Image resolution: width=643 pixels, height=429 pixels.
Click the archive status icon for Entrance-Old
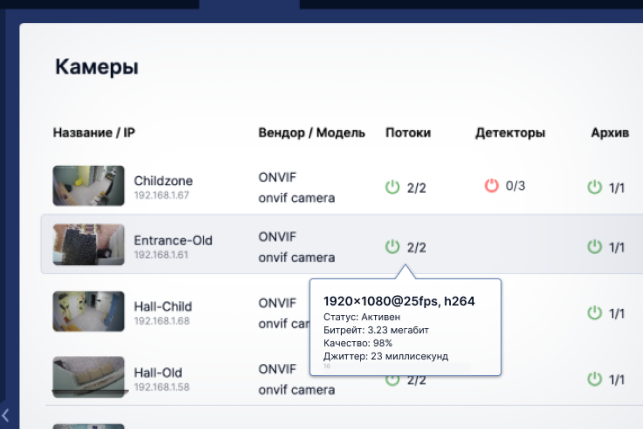tap(595, 247)
